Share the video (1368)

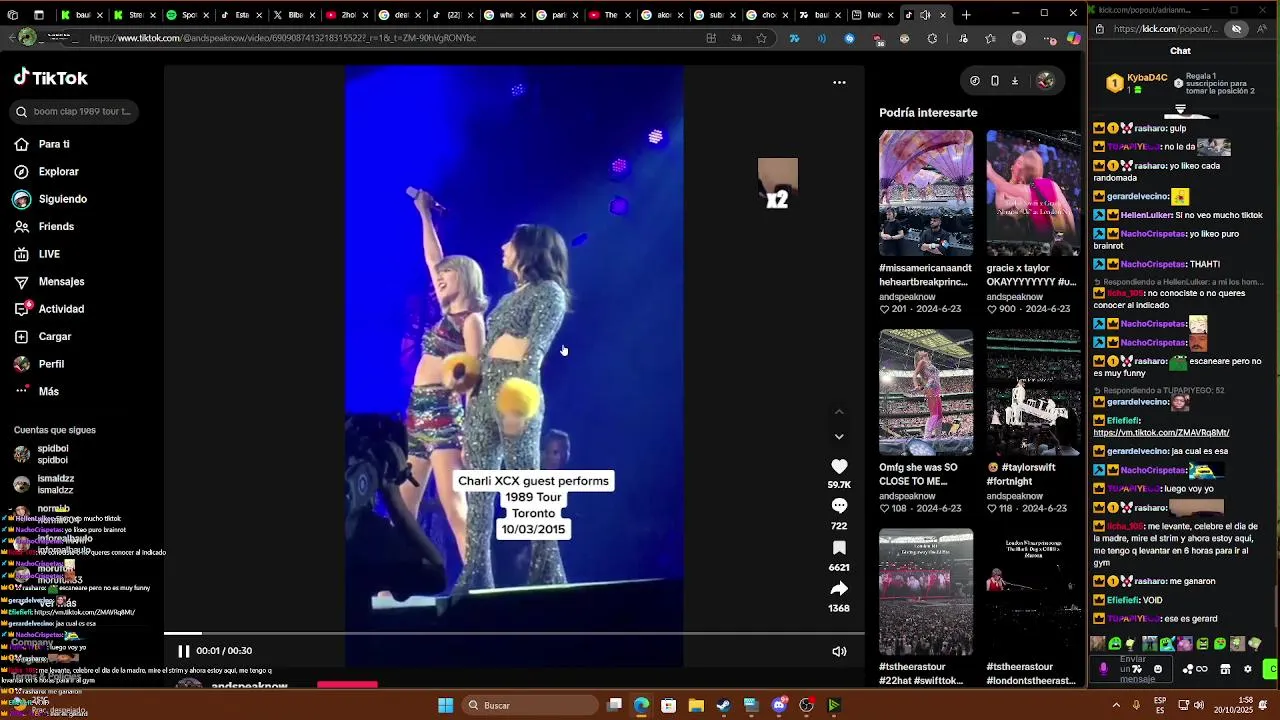pyautogui.click(x=839, y=589)
